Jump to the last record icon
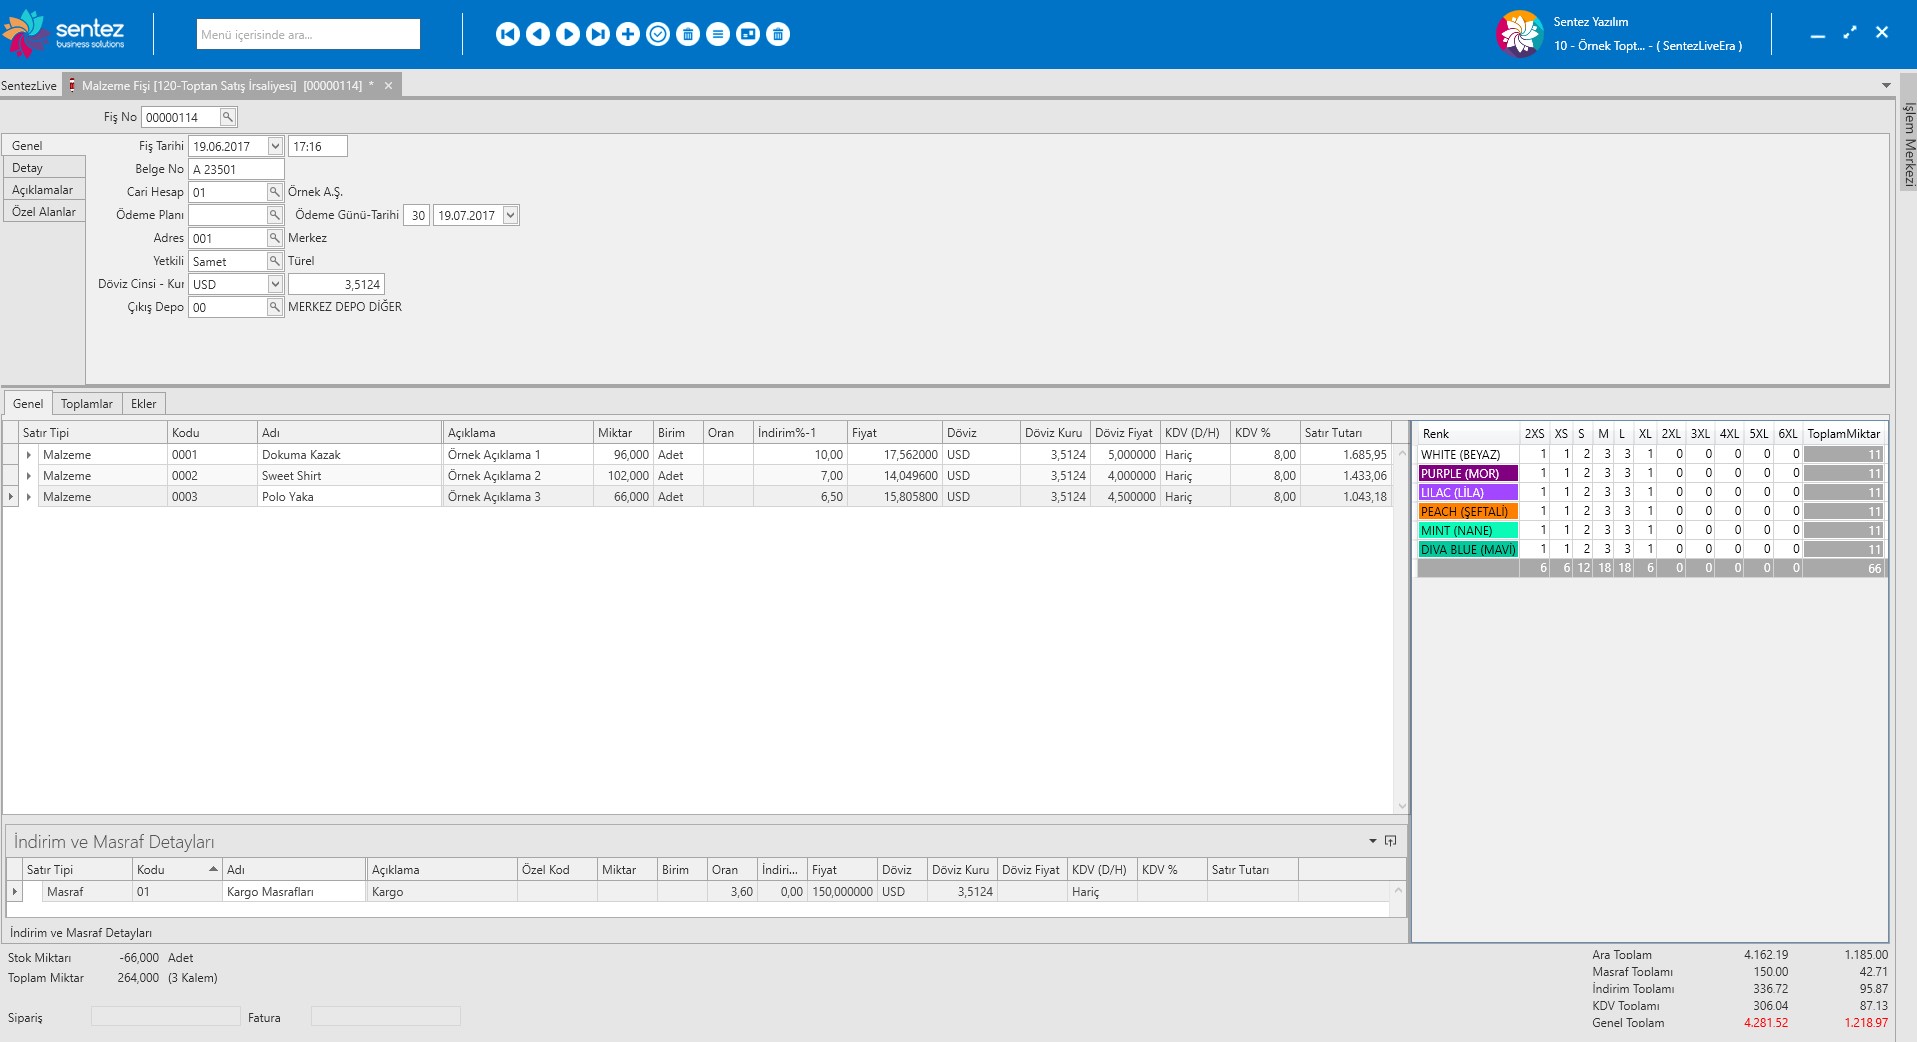The width and height of the screenshot is (1917, 1042). [598, 35]
